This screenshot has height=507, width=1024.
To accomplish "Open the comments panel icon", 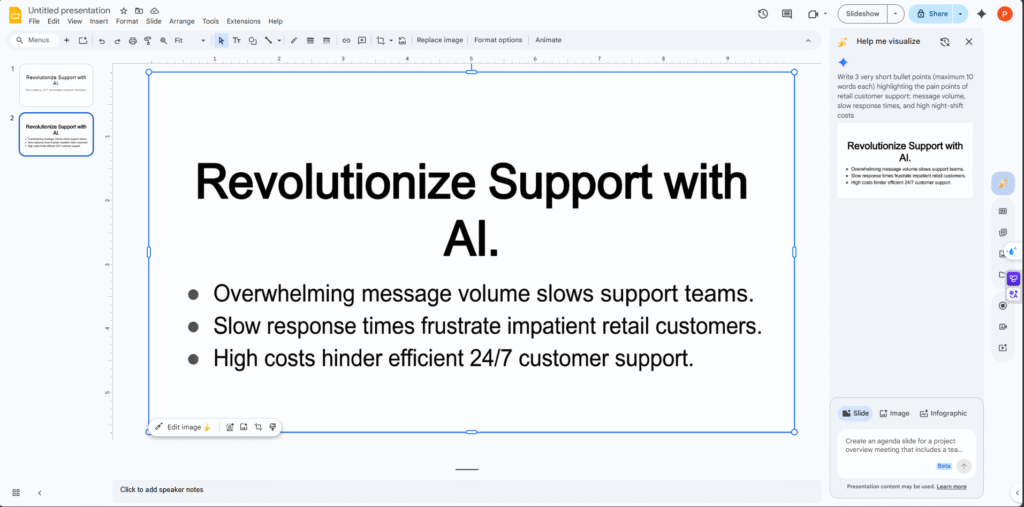I will click(x=787, y=14).
